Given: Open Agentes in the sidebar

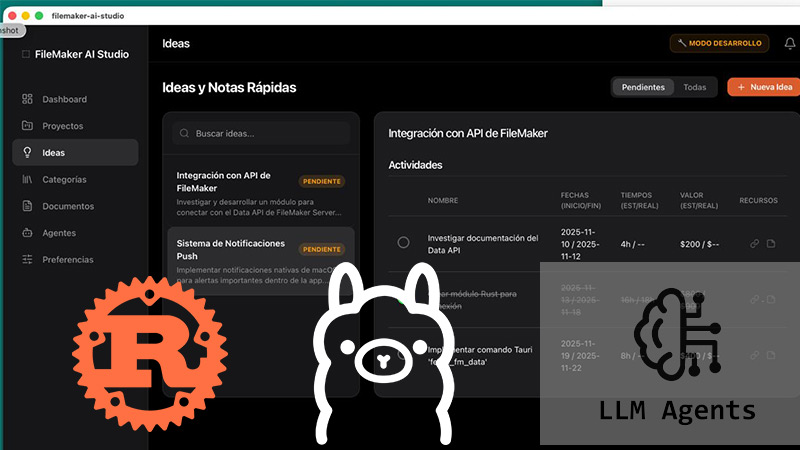Looking at the screenshot, I should [x=75, y=233].
